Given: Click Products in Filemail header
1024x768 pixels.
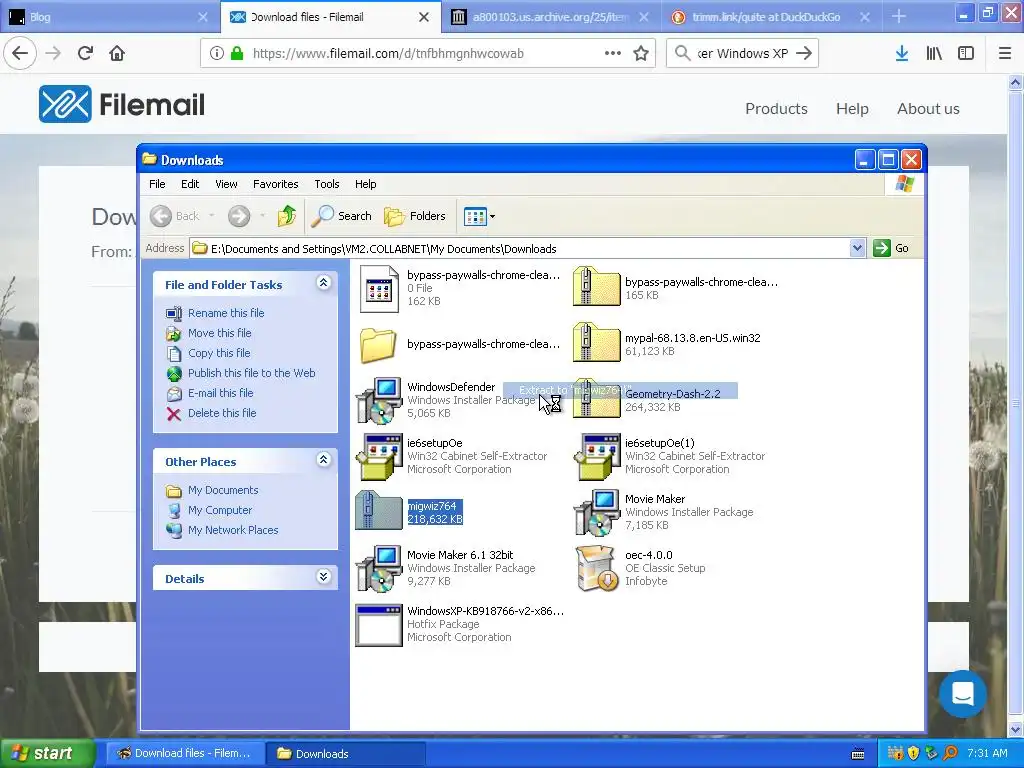Looking at the screenshot, I should [x=776, y=108].
